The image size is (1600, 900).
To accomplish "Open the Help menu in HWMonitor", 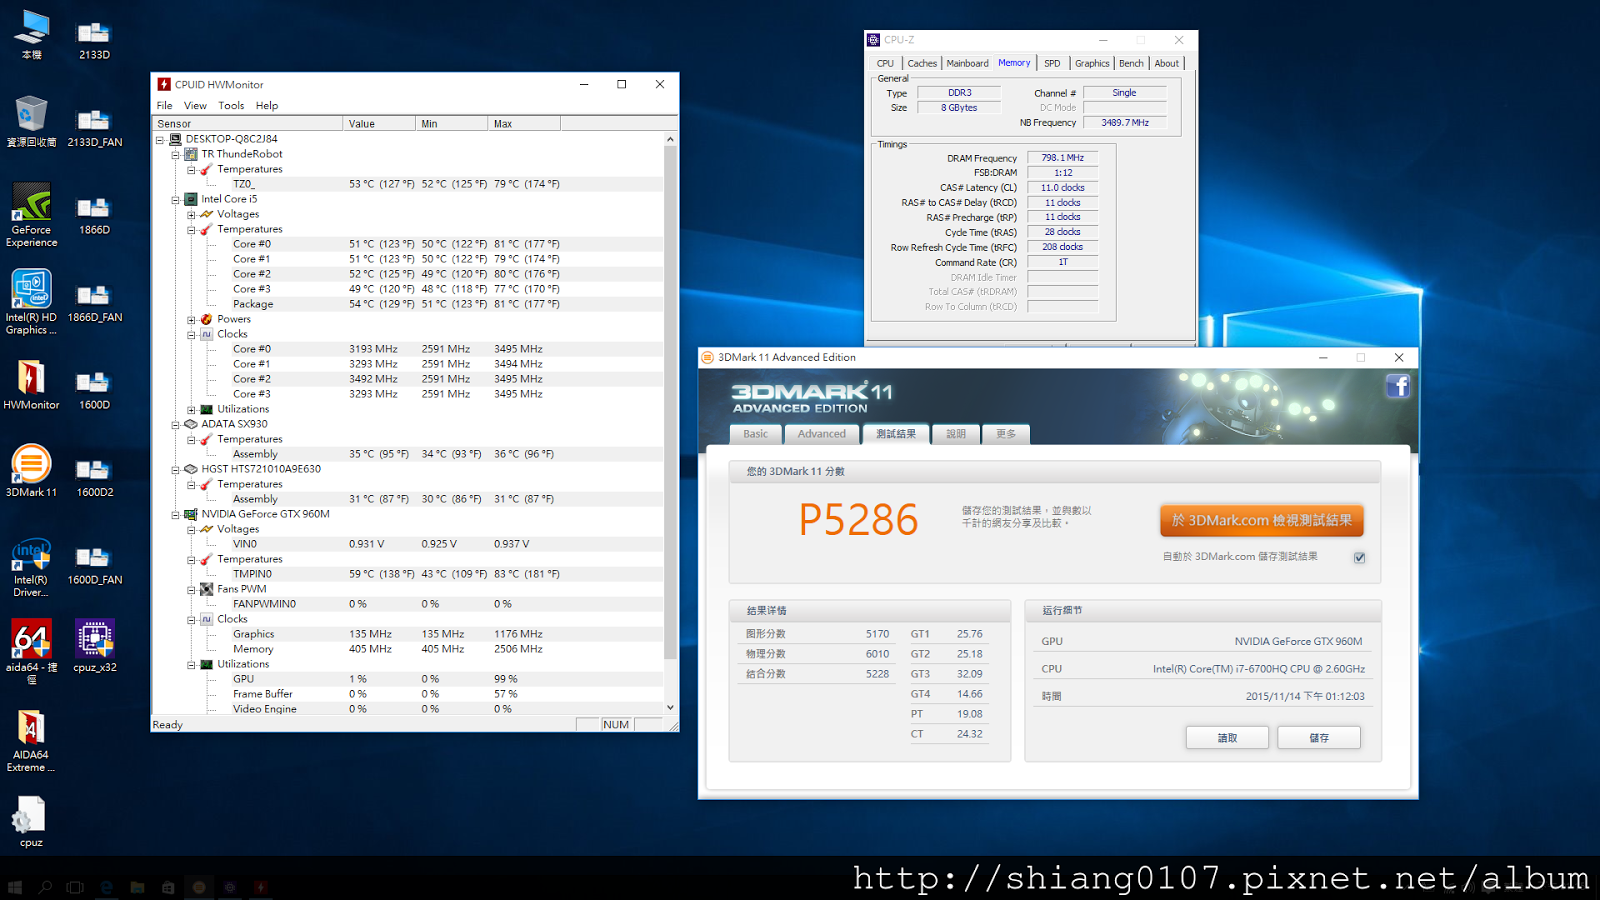I will [267, 105].
